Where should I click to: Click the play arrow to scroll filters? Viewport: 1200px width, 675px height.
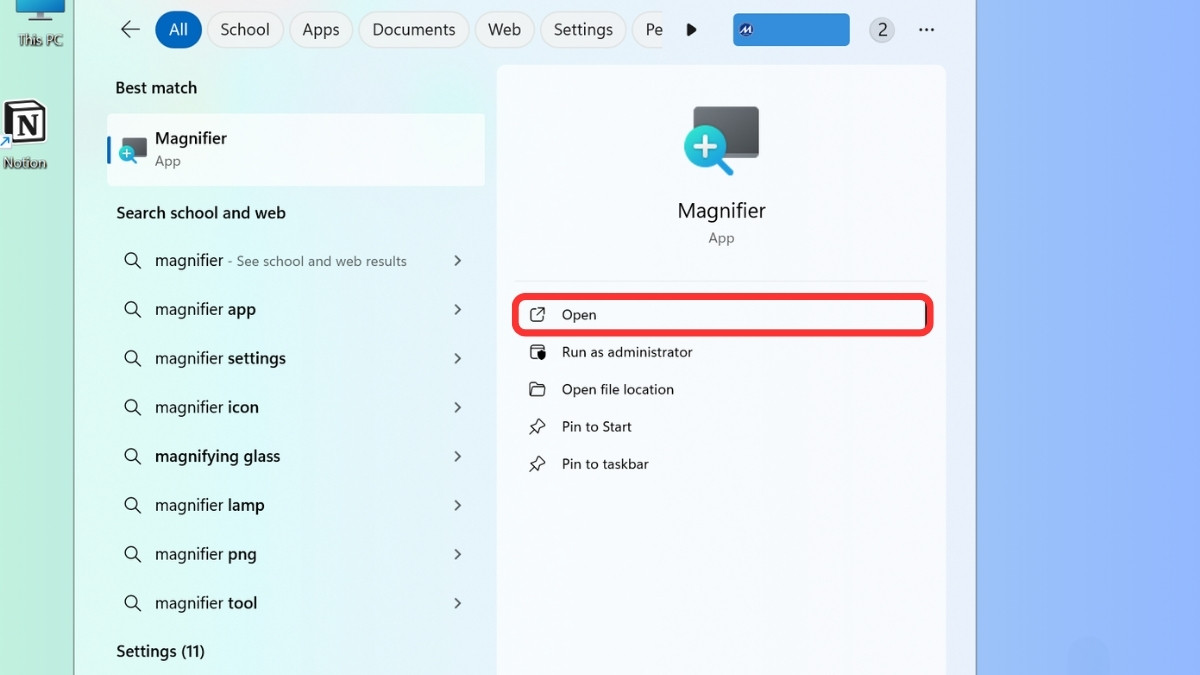[691, 30]
